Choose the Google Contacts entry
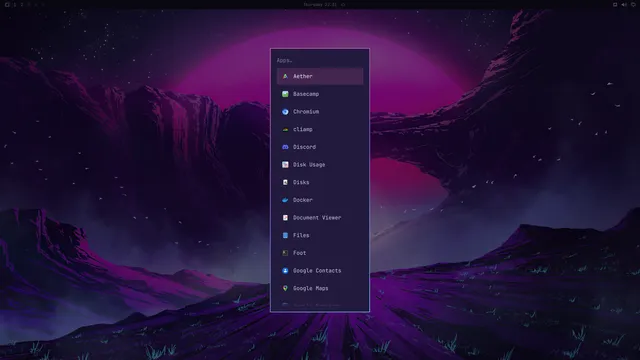 point(320,271)
